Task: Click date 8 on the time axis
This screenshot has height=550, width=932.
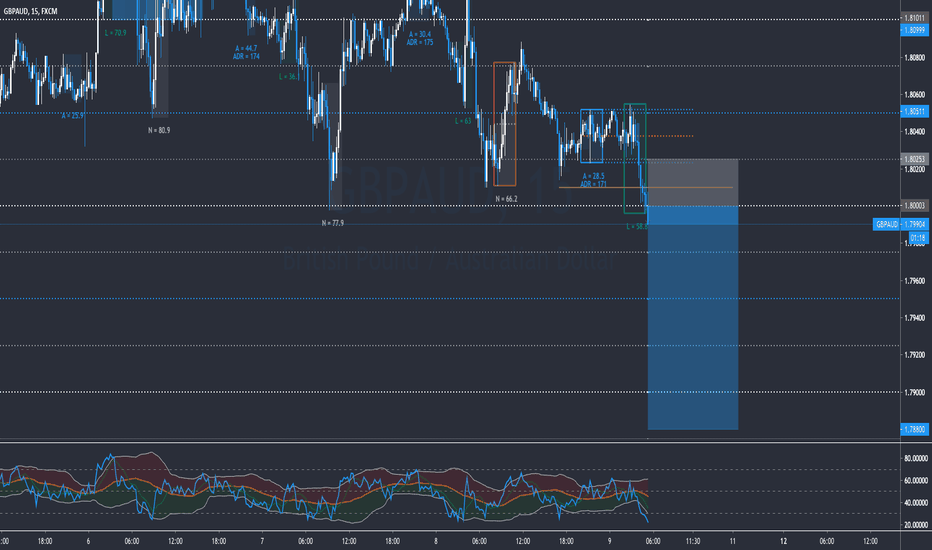Action: pos(436,541)
